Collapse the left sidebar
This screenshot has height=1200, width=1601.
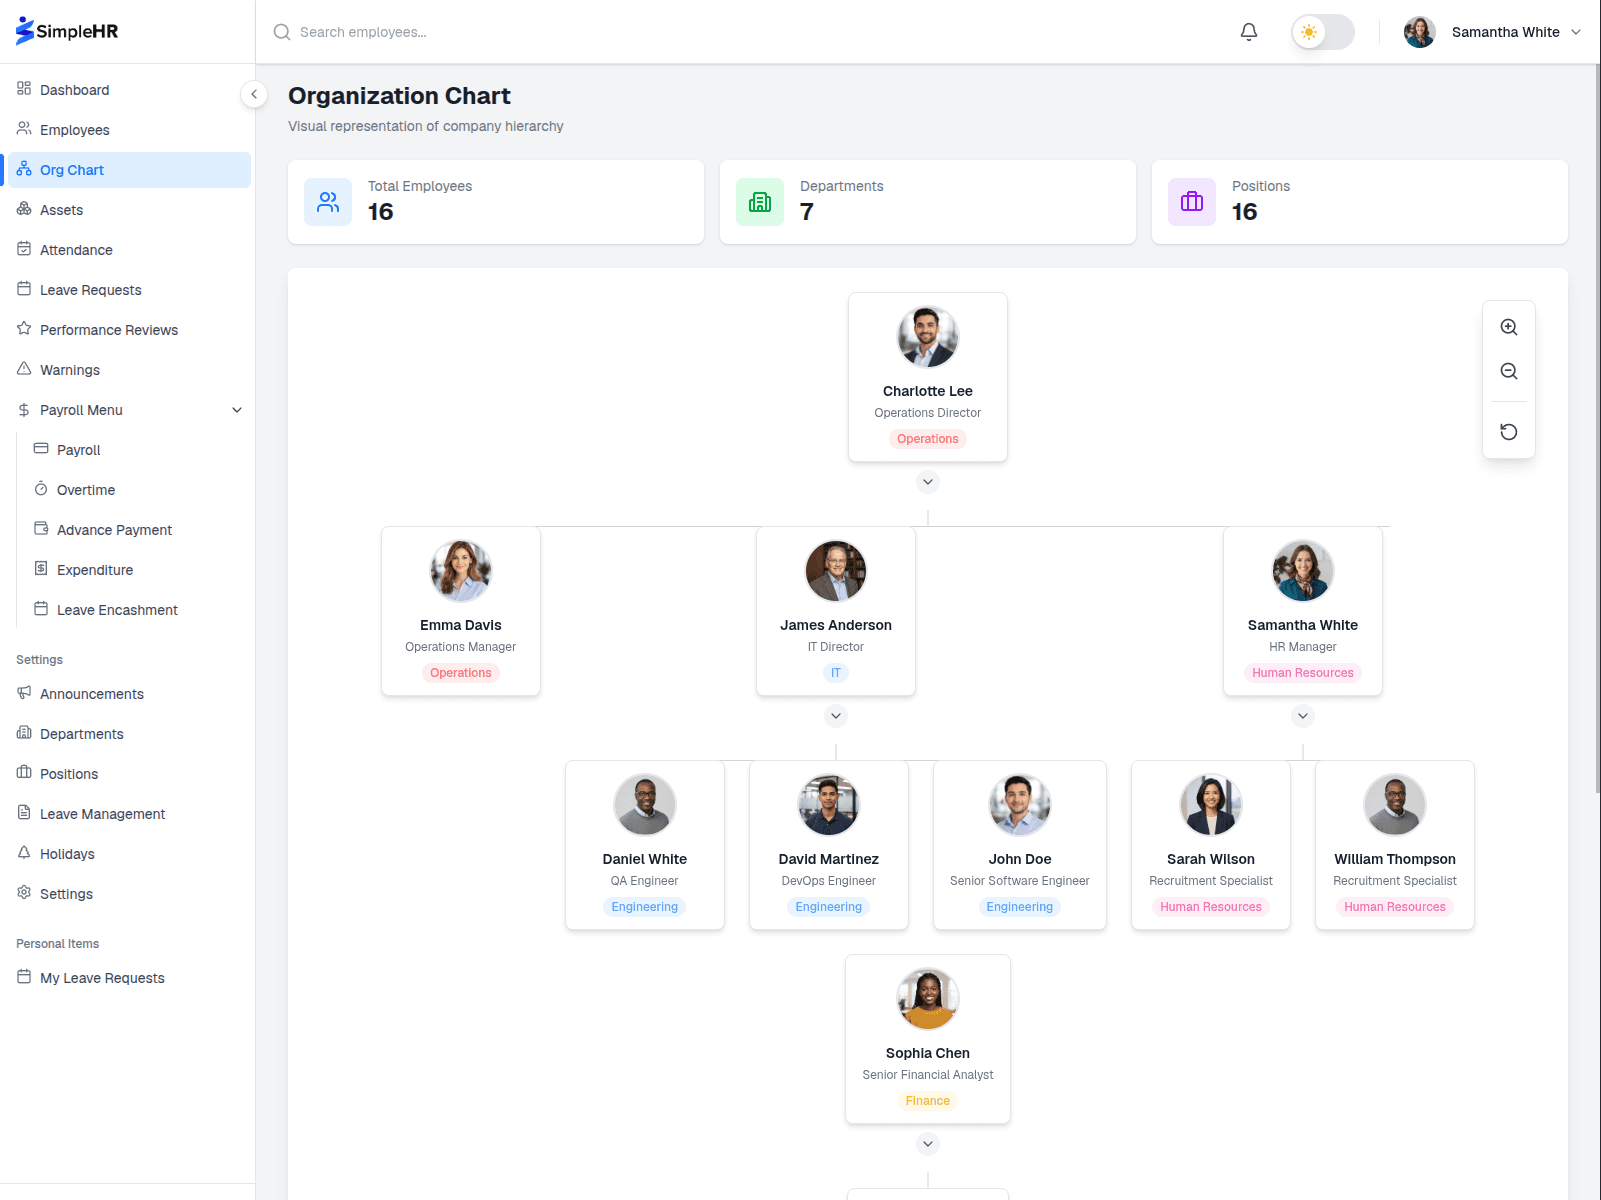click(254, 94)
